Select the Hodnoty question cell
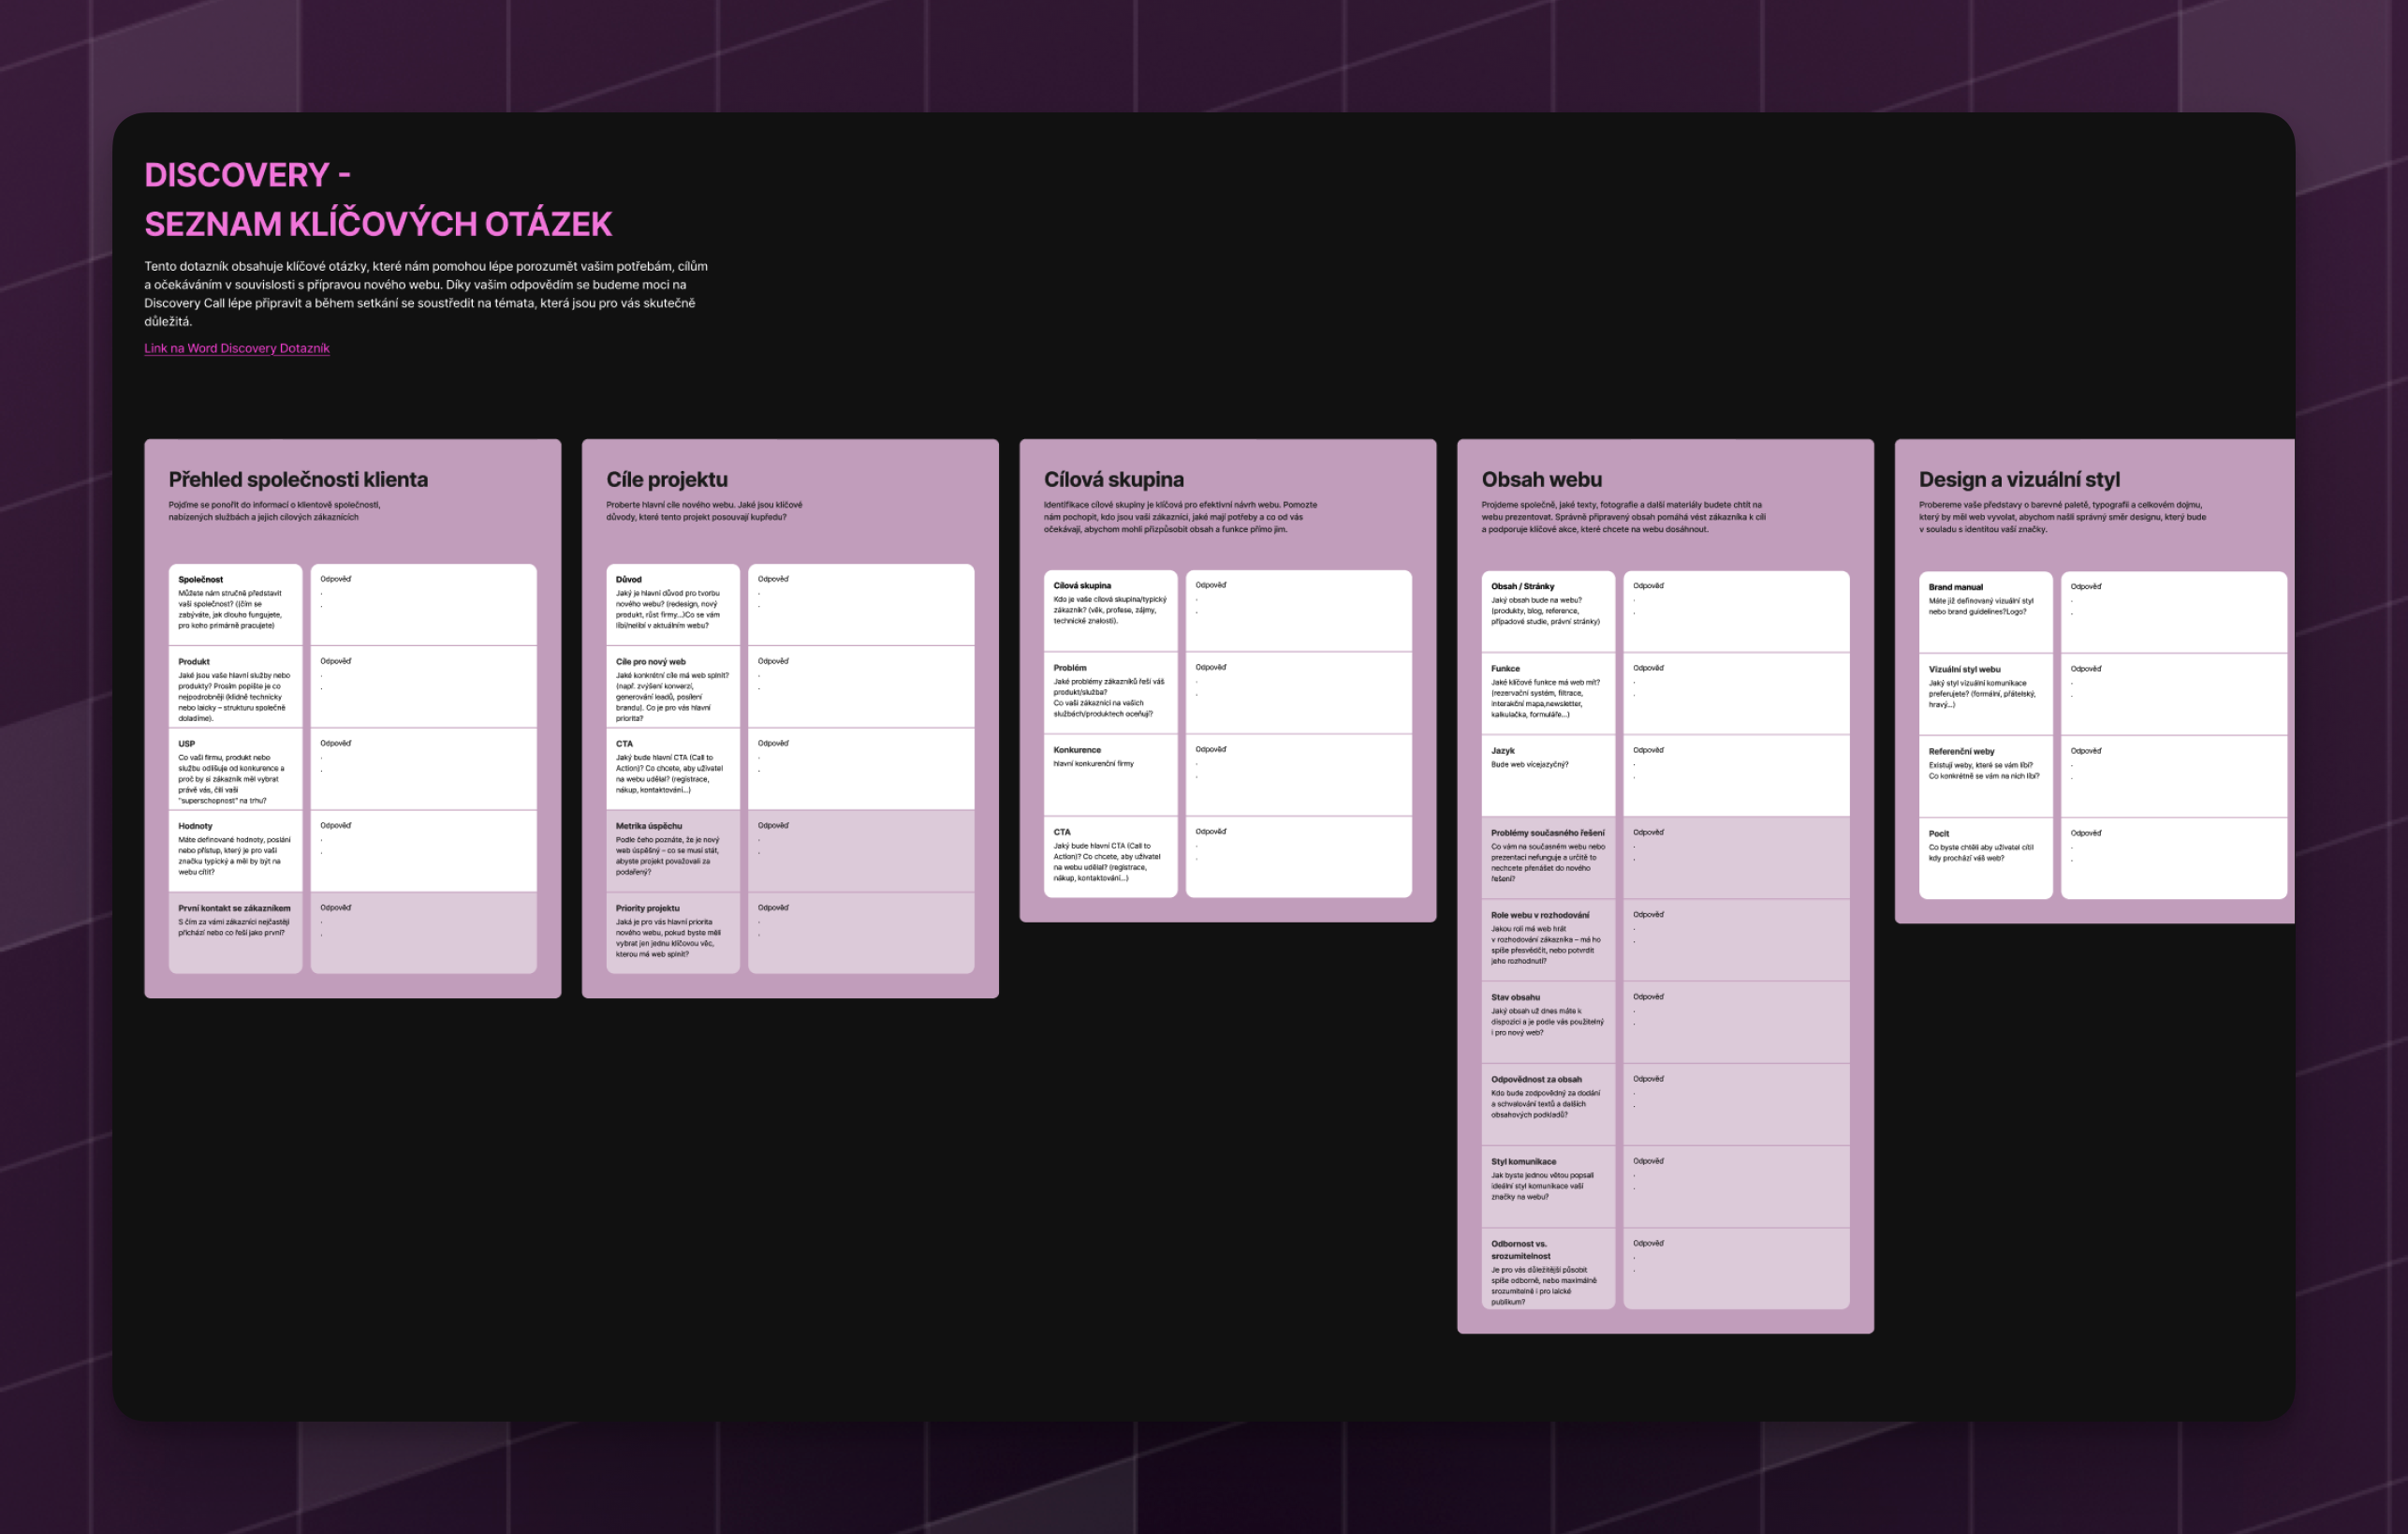 (235, 851)
